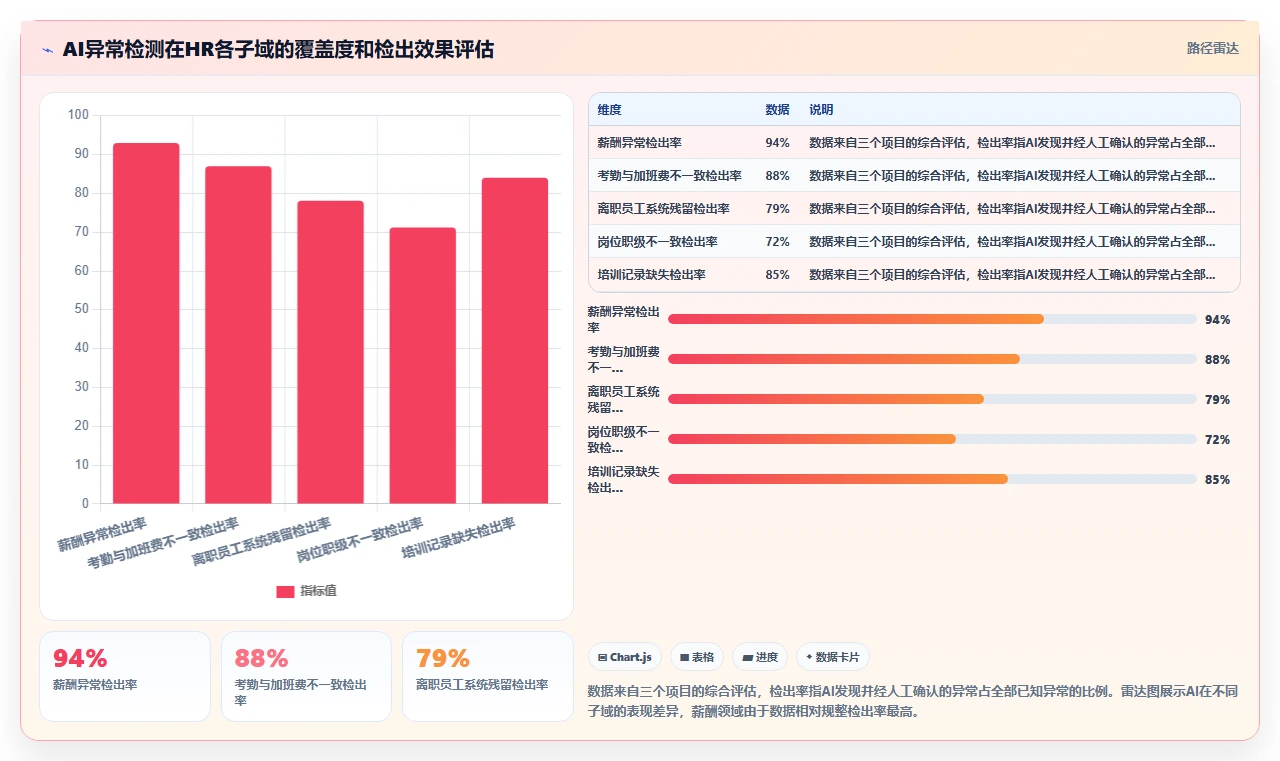Click the 72% value in the table
Viewport: 1280px width, 761px height.
coord(777,242)
